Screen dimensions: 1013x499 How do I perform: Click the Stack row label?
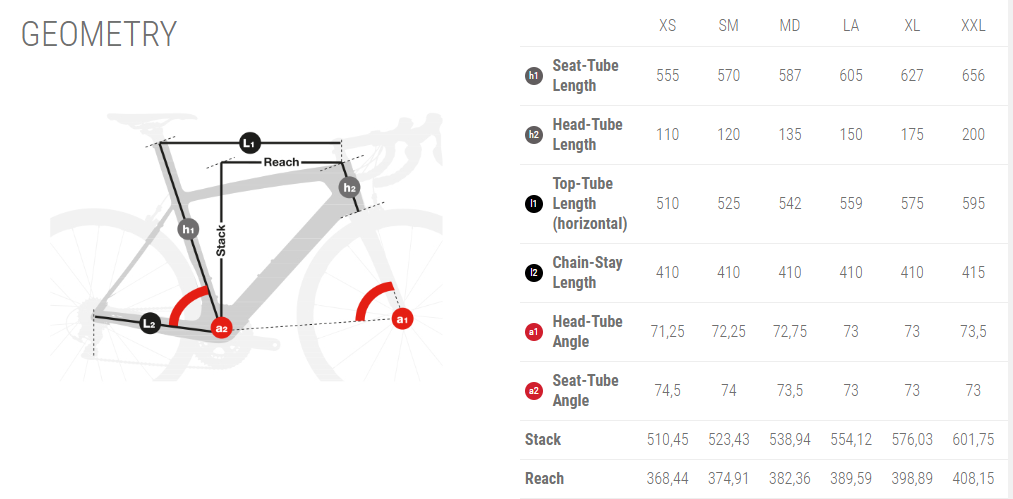click(543, 439)
